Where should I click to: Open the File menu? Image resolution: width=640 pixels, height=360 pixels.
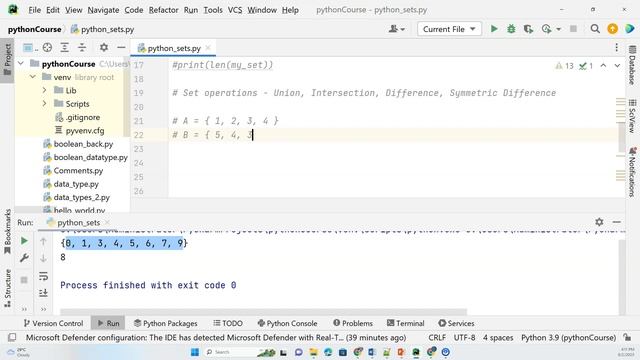(x=35, y=10)
